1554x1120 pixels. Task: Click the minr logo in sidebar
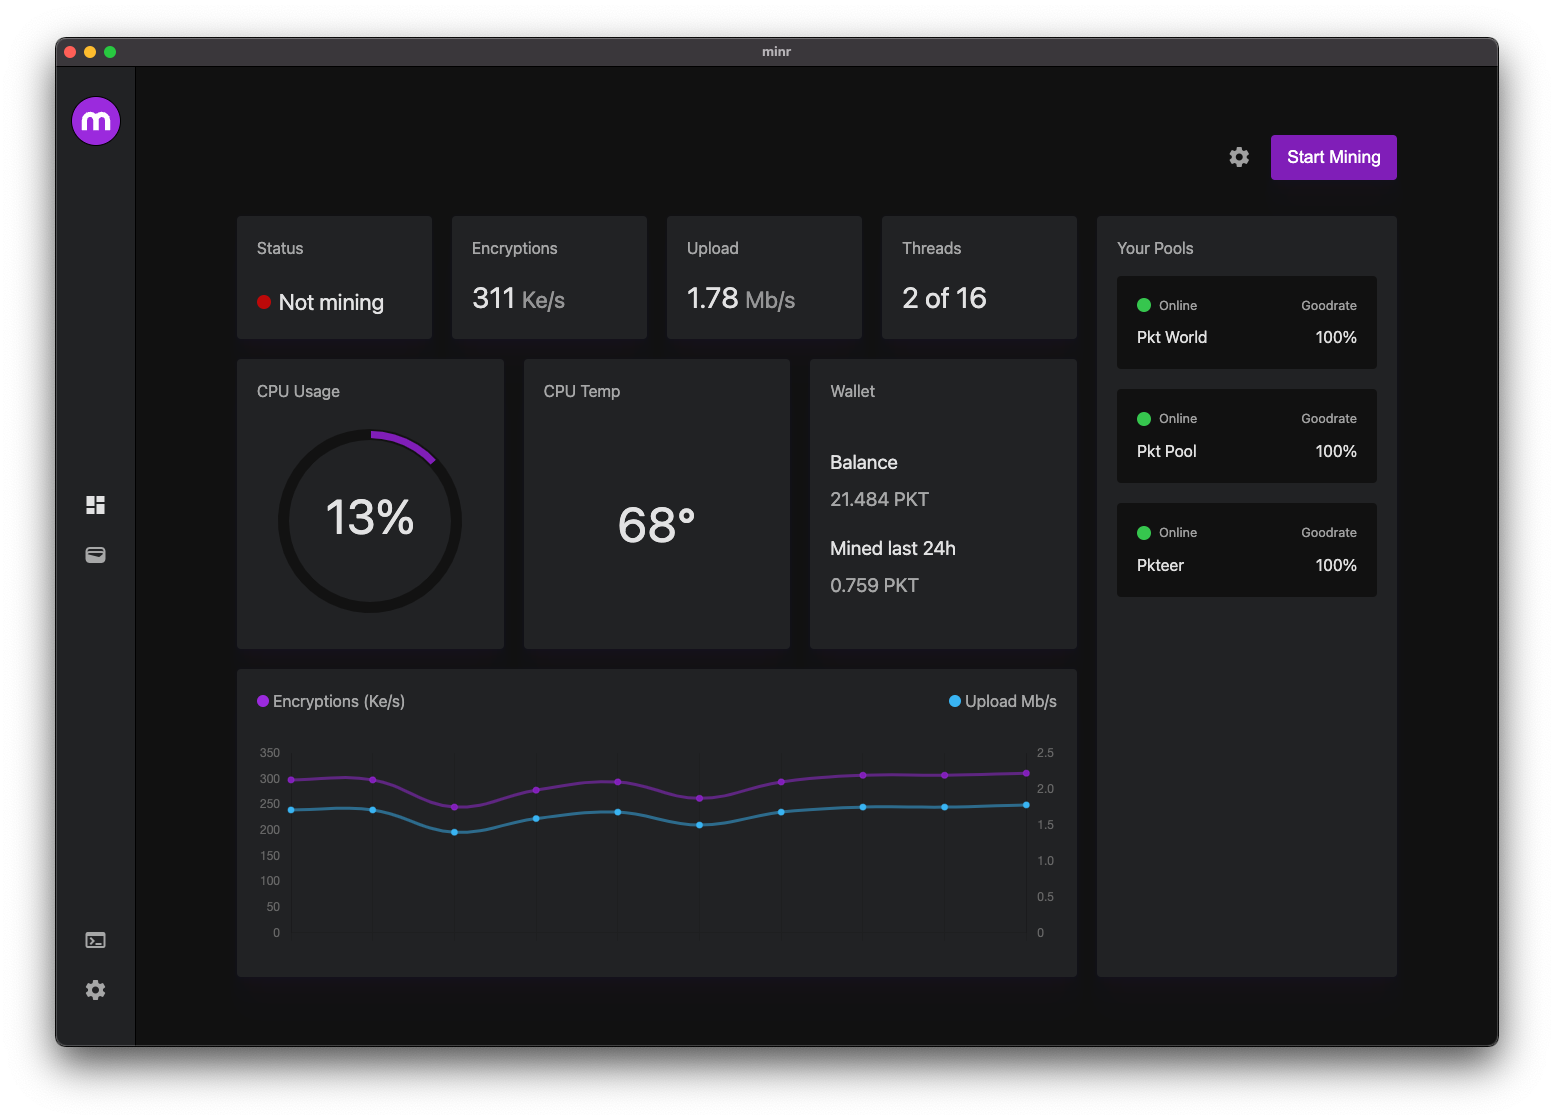(96, 121)
